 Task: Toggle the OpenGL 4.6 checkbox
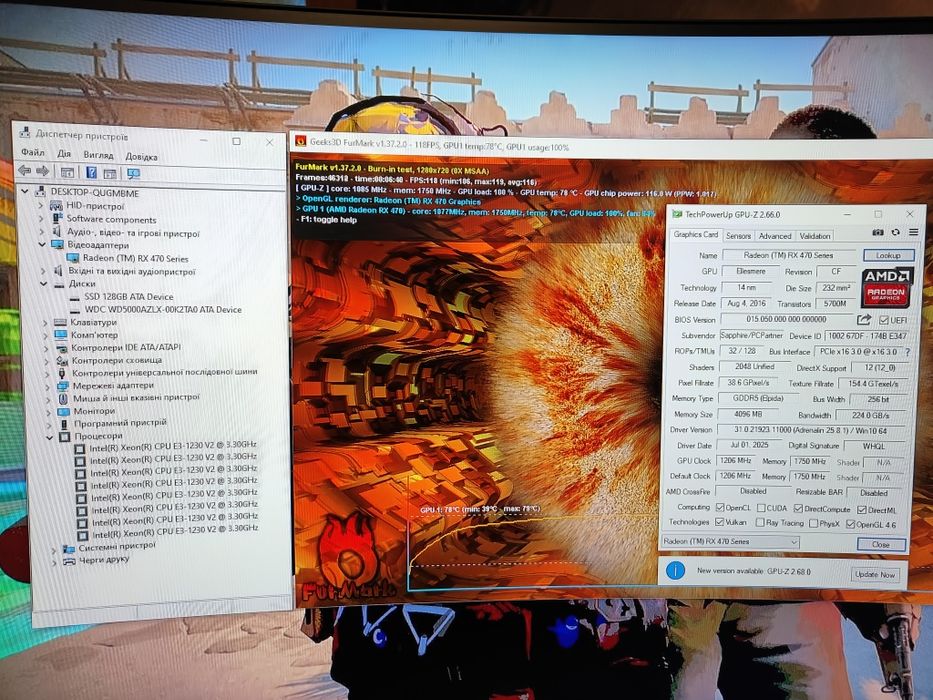850,524
